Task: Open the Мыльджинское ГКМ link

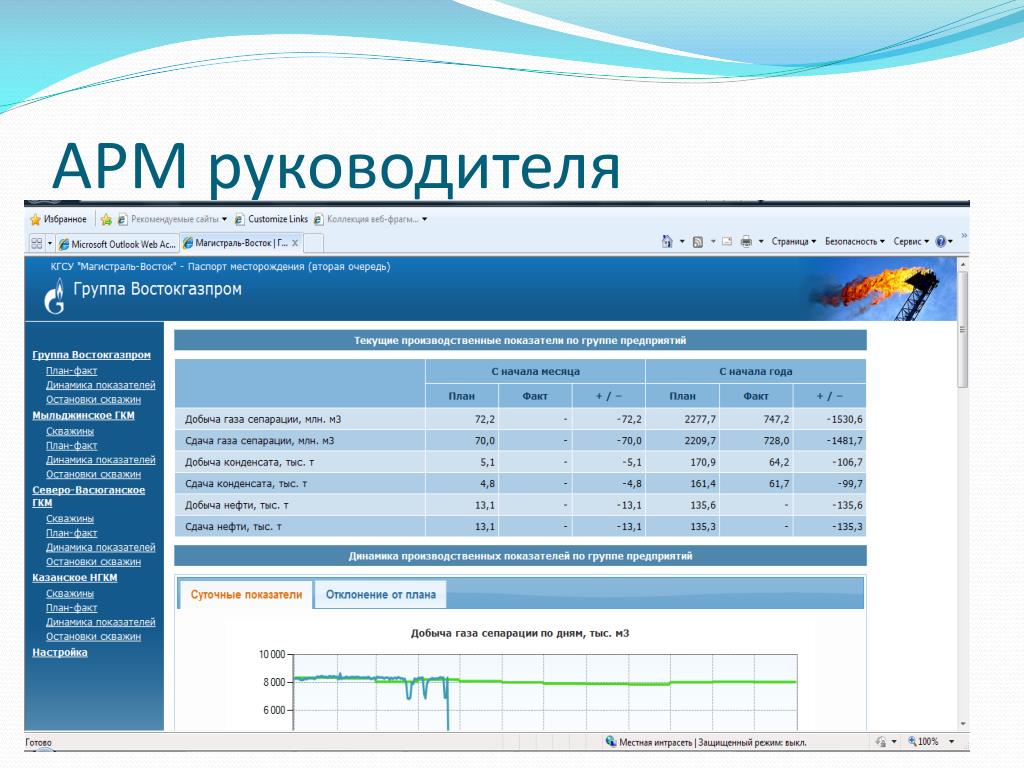Action: coord(84,415)
